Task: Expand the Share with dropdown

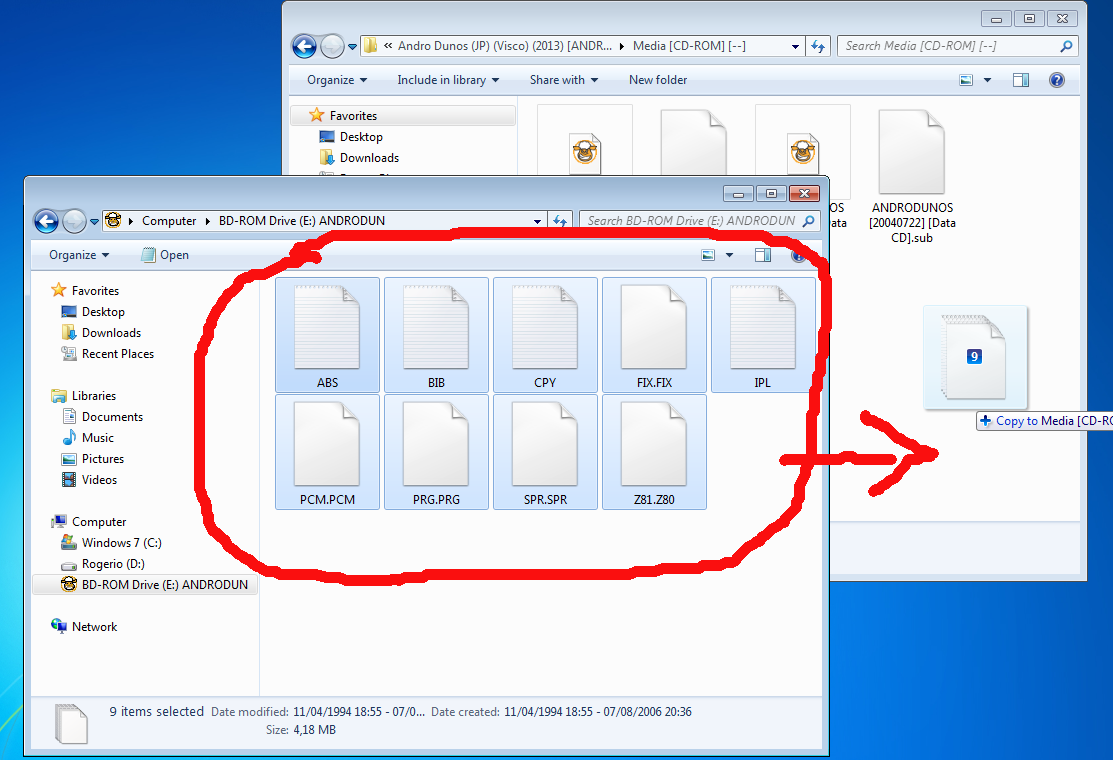Action: click(x=563, y=80)
